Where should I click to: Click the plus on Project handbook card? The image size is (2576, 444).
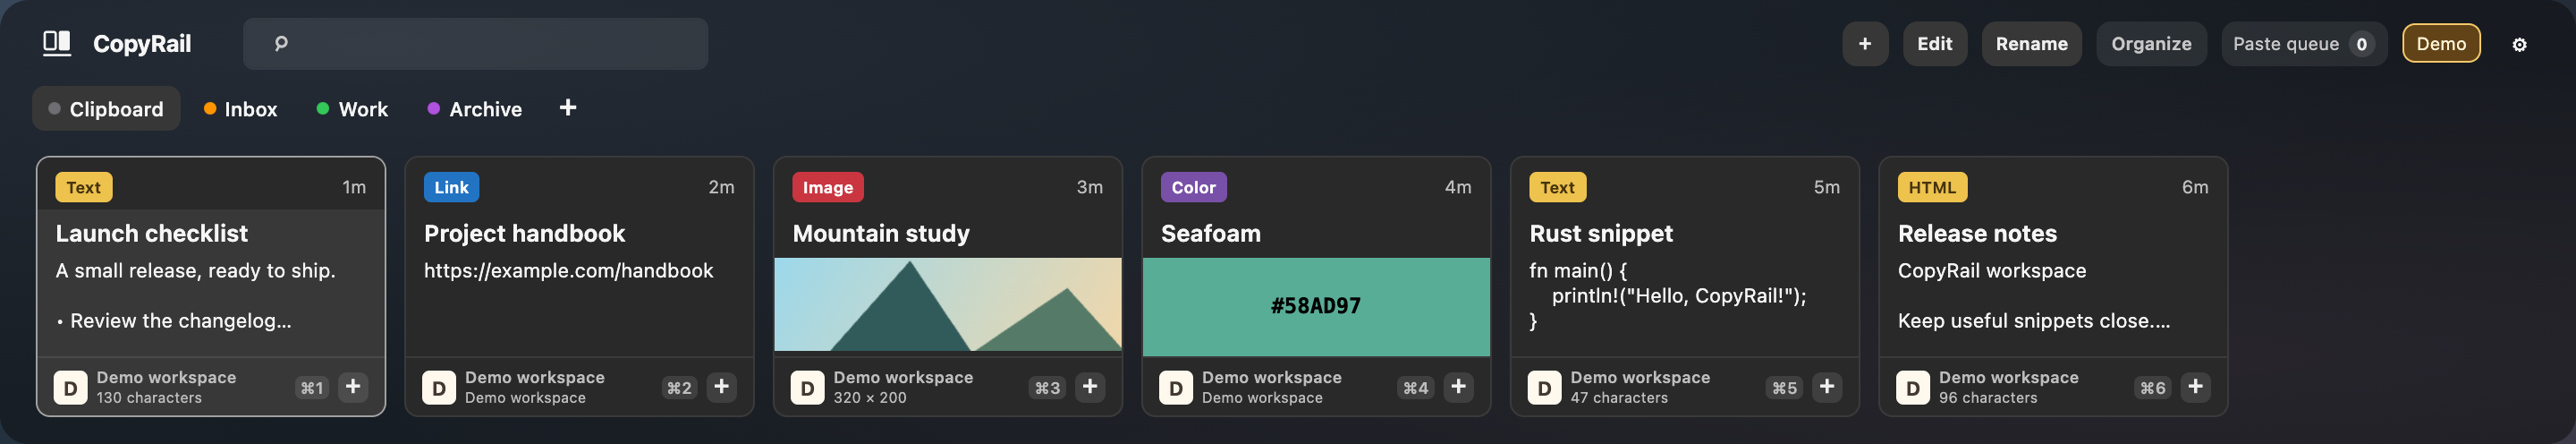tap(721, 387)
